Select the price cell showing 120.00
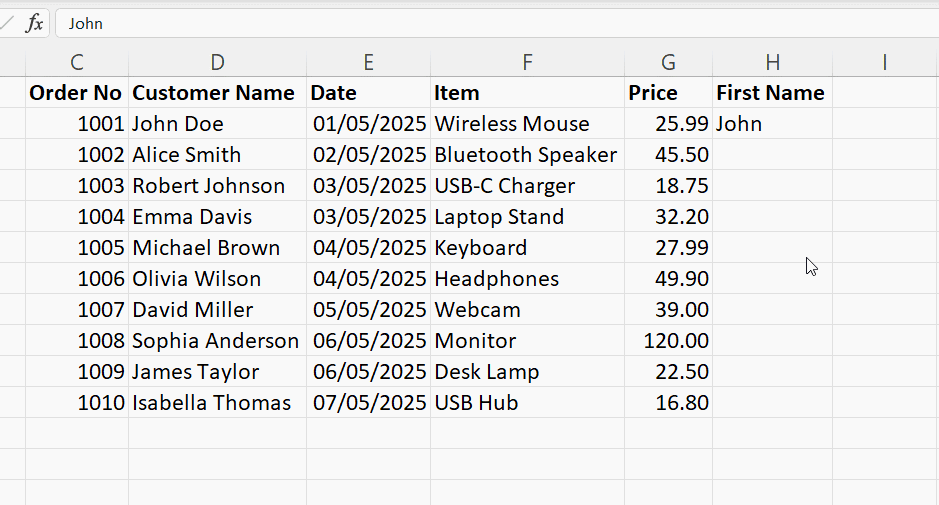Screen dimensions: 939x505 668,341
